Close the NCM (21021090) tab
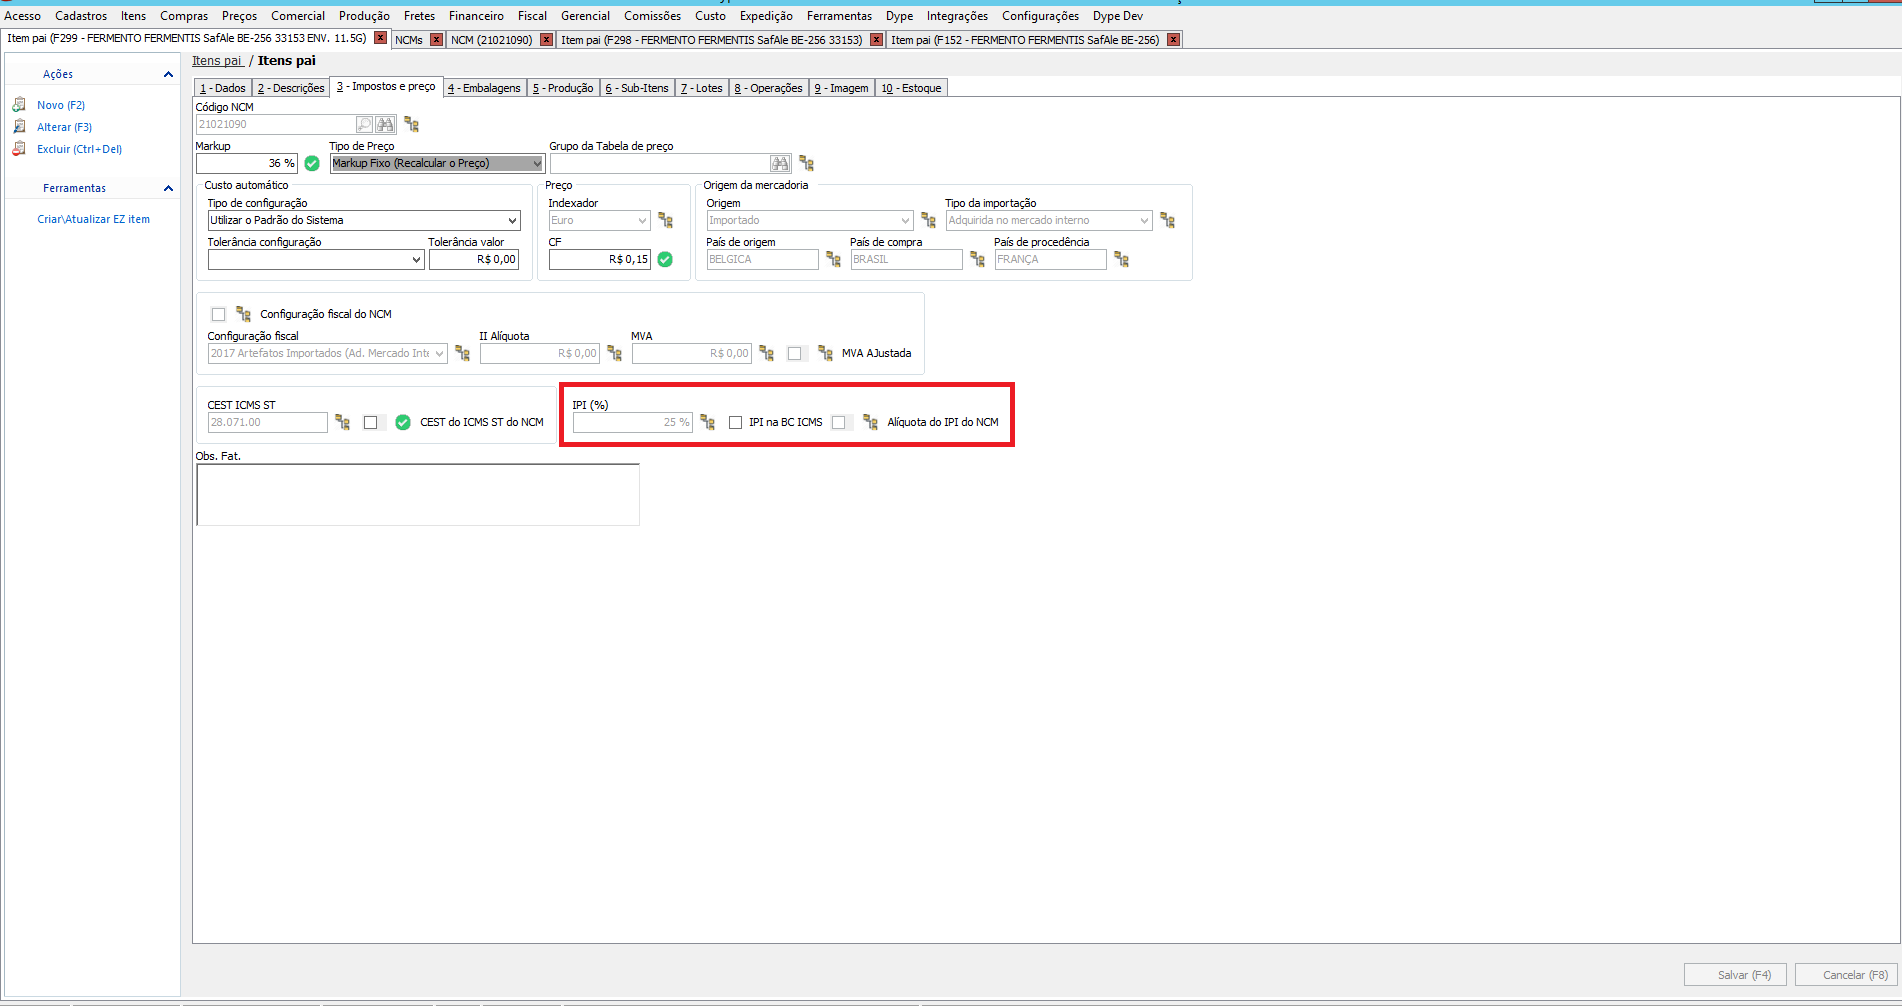 pos(546,40)
